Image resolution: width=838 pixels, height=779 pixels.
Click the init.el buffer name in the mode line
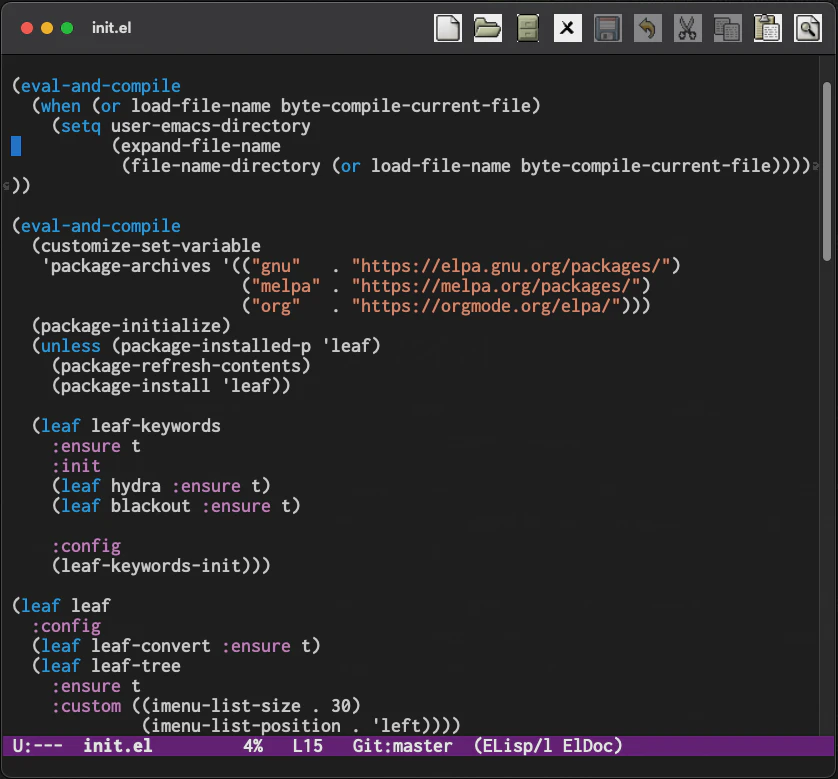118,745
